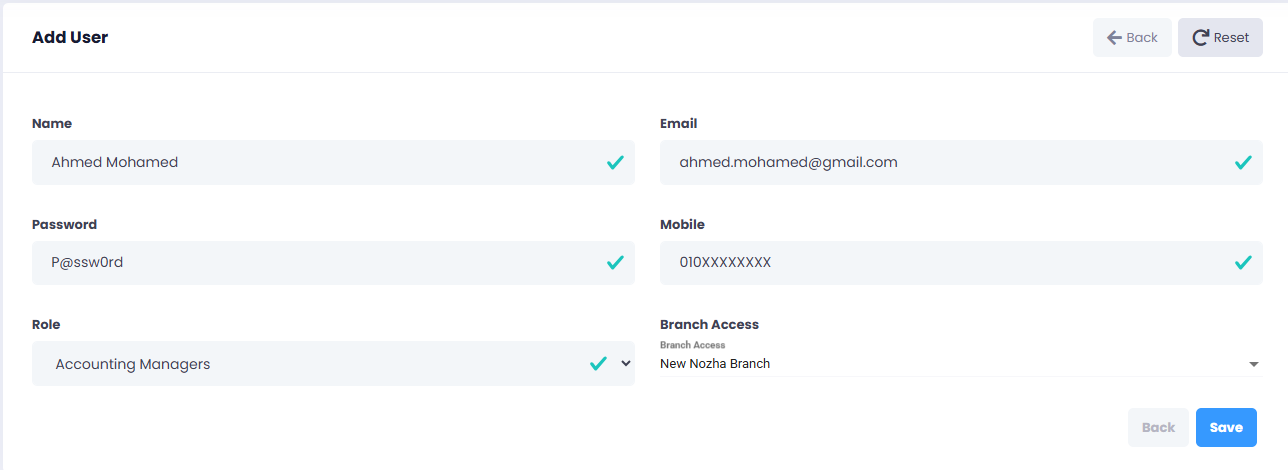Click the Password field showing P@ssw0rd
The width and height of the screenshot is (1288, 470).
tap(300, 263)
